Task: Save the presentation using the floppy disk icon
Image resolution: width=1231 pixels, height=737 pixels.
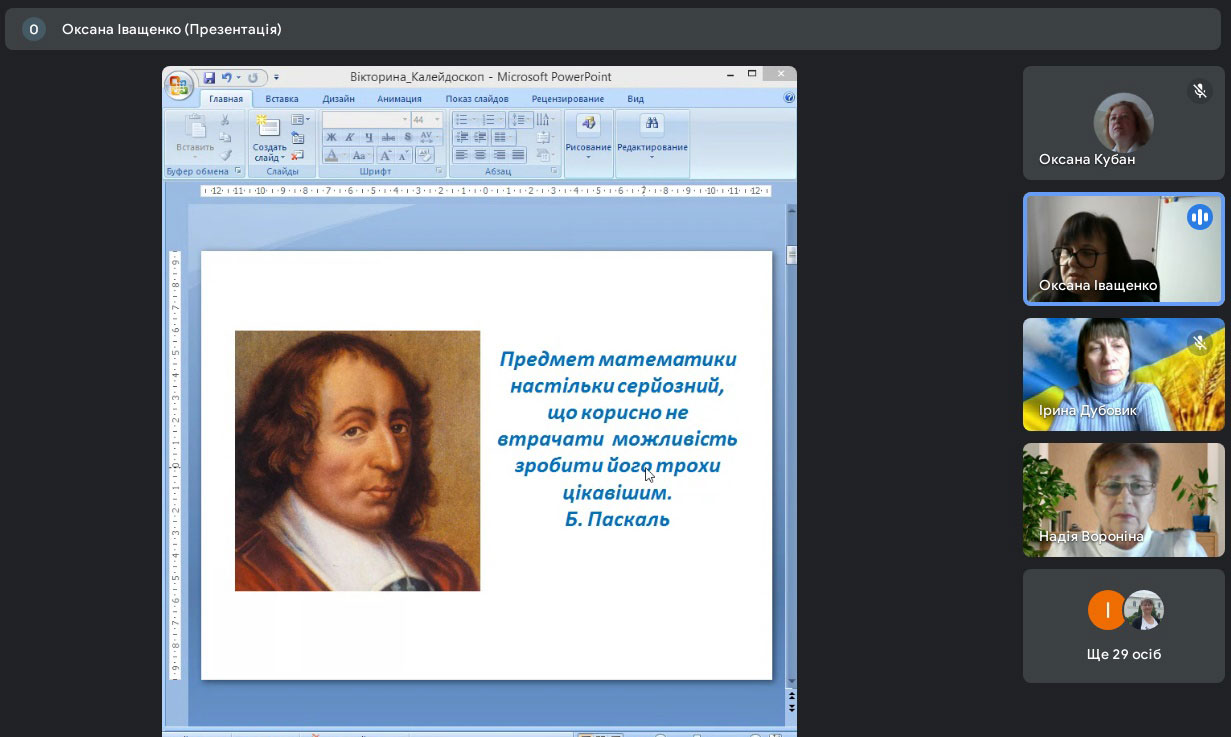Action: (209, 77)
